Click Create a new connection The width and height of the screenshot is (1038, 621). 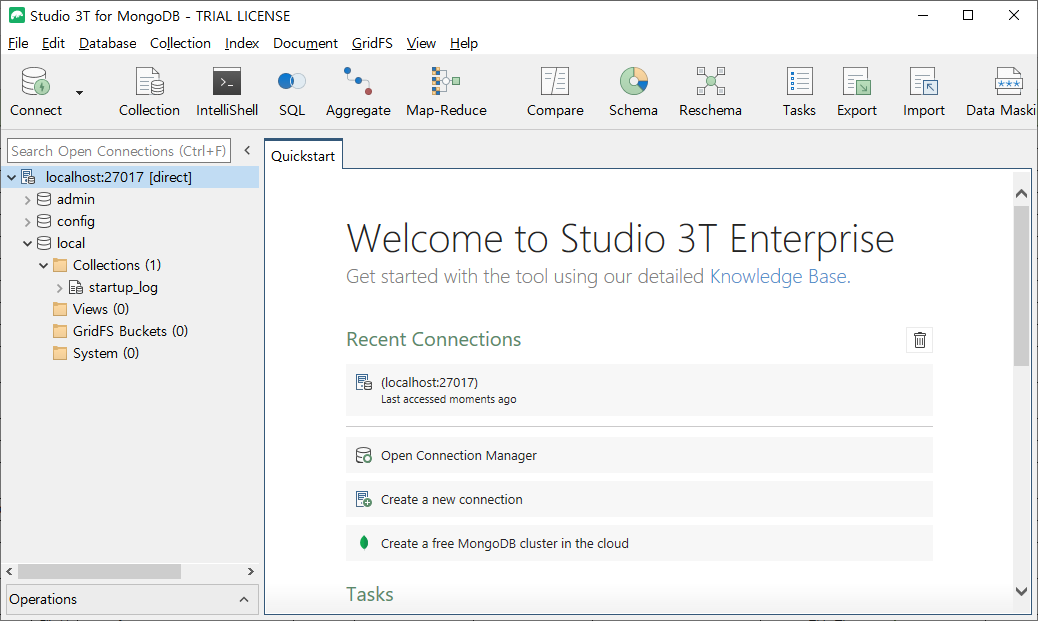pyautogui.click(x=639, y=499)
